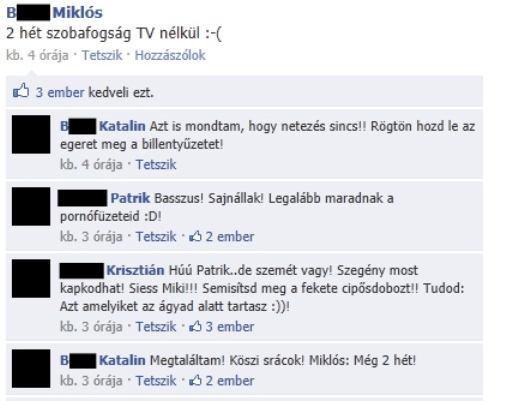Screen dimensions: 518x401
Task: Open the '3 ember' likes list on post
Action: [x=60, y=92]
